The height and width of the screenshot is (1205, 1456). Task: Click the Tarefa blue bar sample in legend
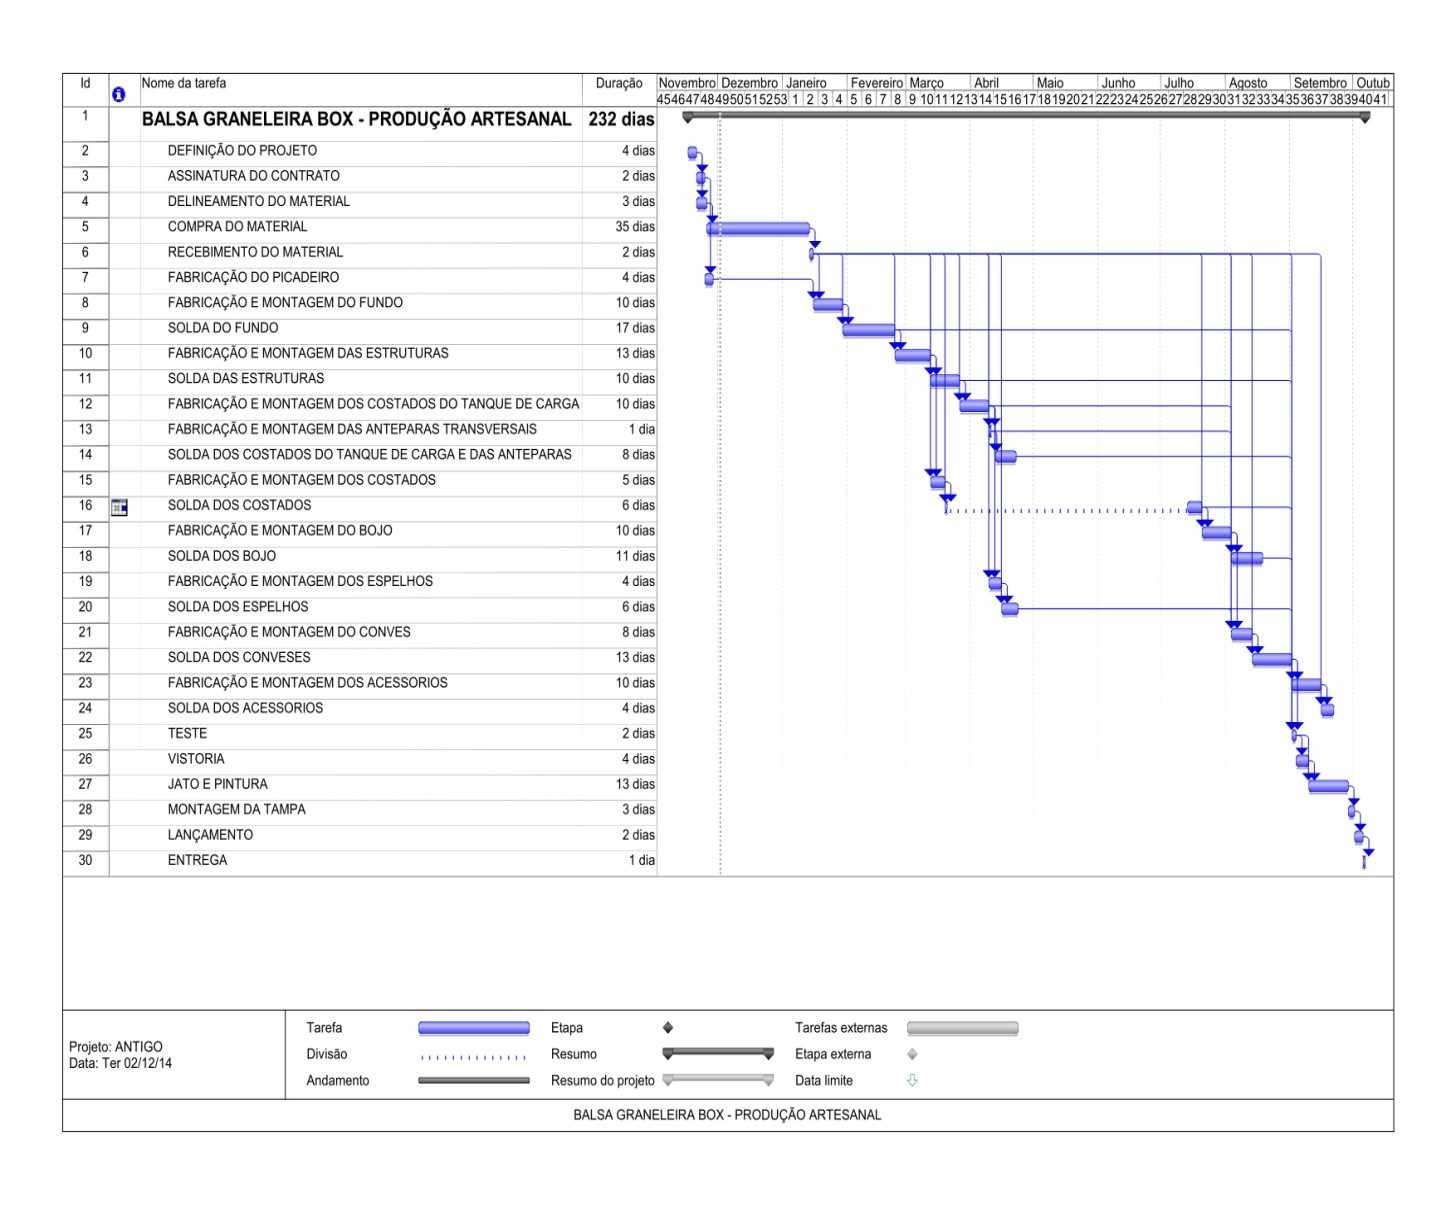[x=474, y=1028]
